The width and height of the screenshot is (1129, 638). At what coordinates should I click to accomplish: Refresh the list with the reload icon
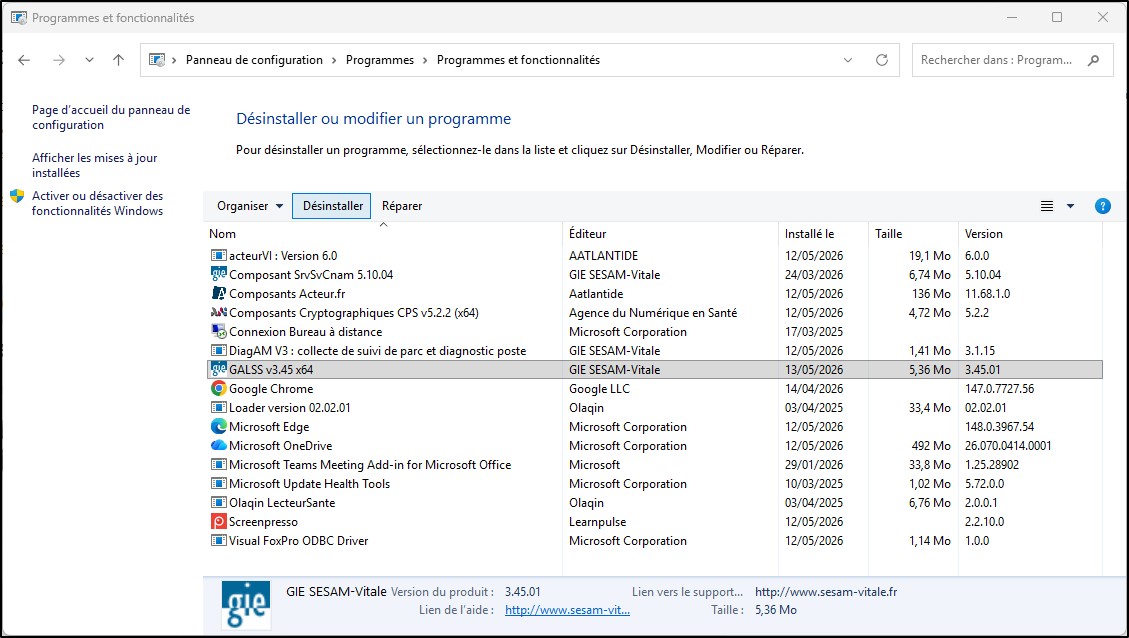coord(881,60)
